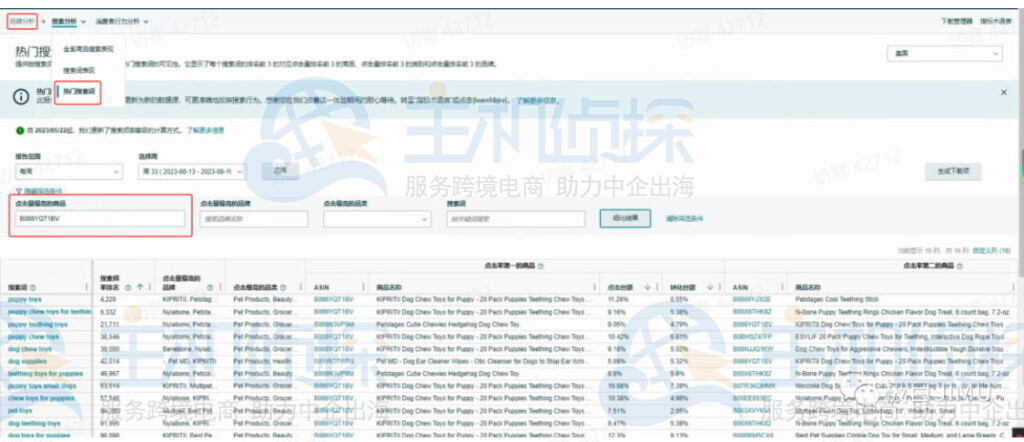
Task: Click help icon in top clicked brand header
Action: tap(210, 287)
